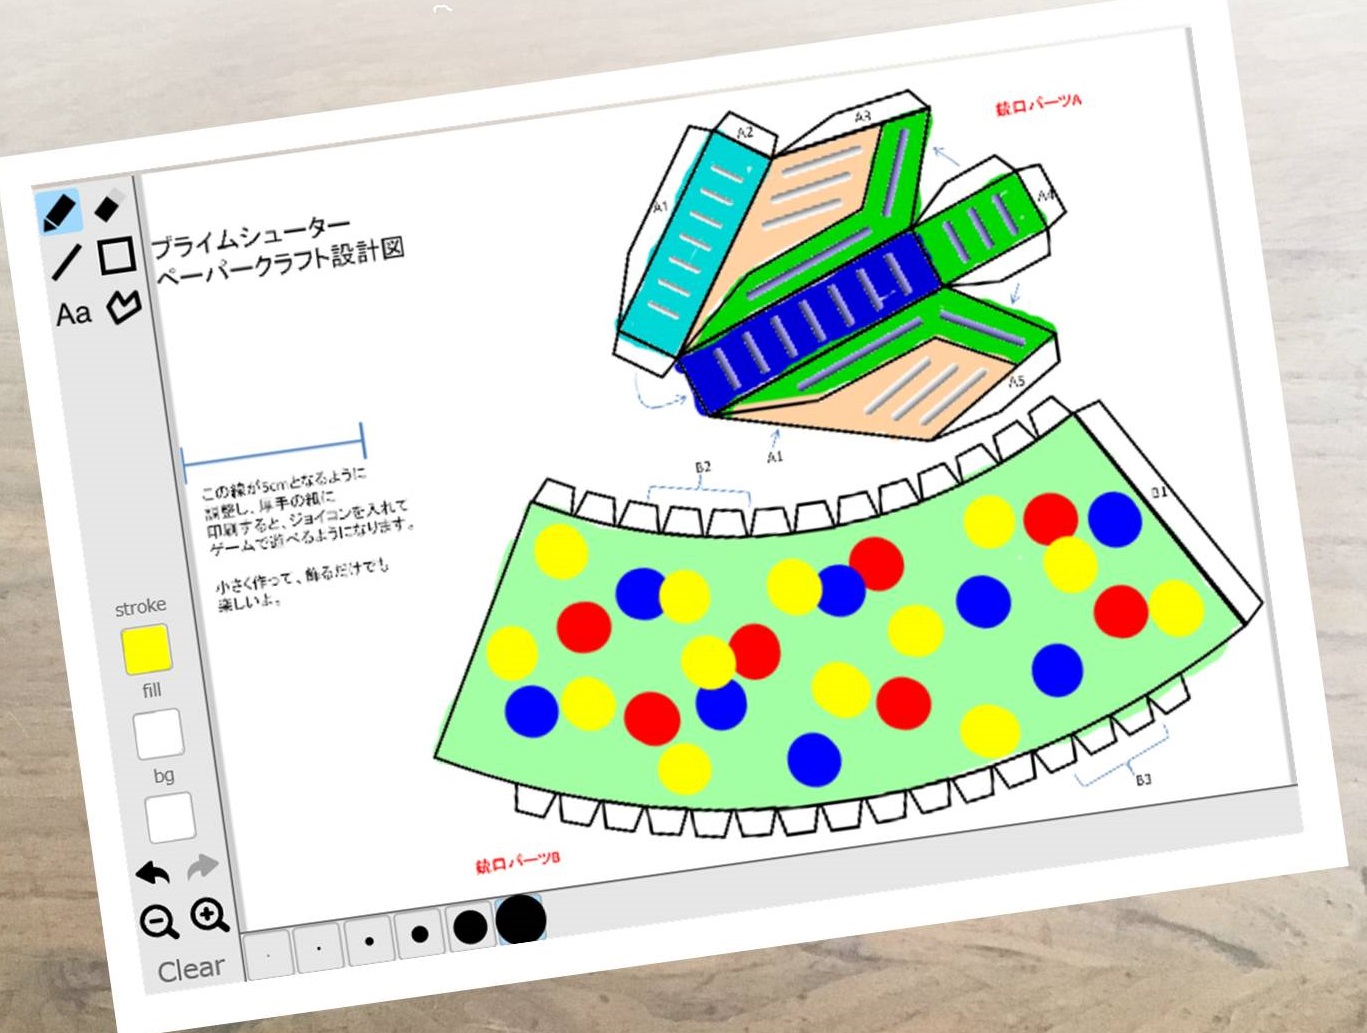Click the text ペーパークラフト設計図

coord(281,262)
